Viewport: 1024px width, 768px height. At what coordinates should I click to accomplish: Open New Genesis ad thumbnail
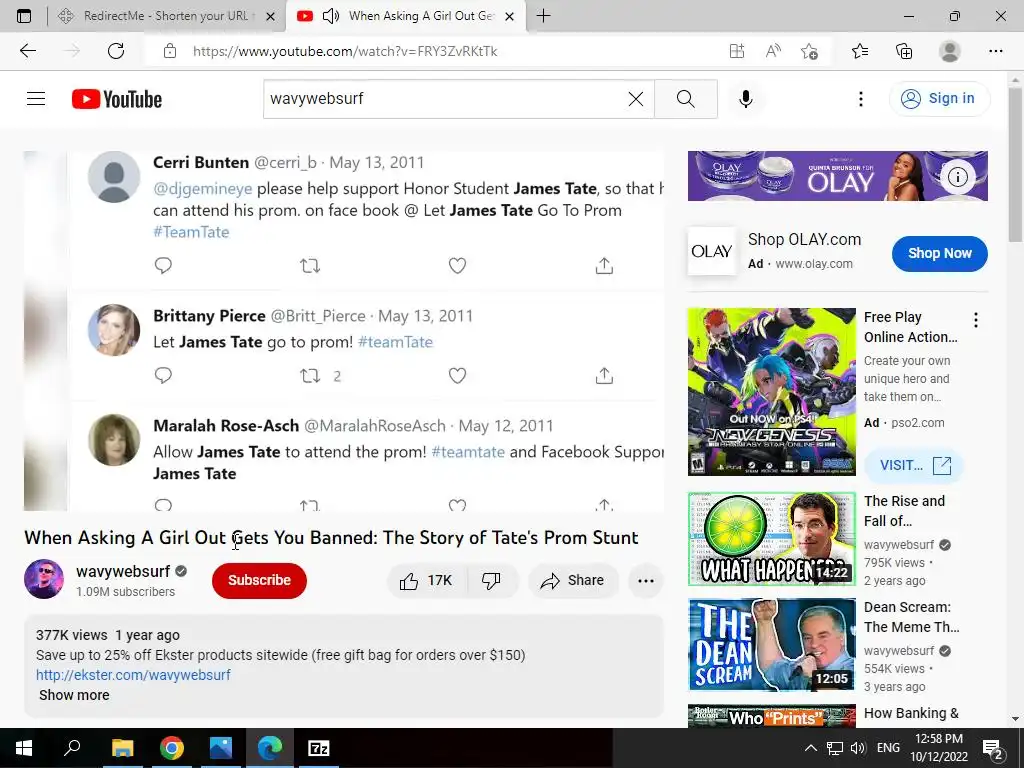click(x=771, y=392)
